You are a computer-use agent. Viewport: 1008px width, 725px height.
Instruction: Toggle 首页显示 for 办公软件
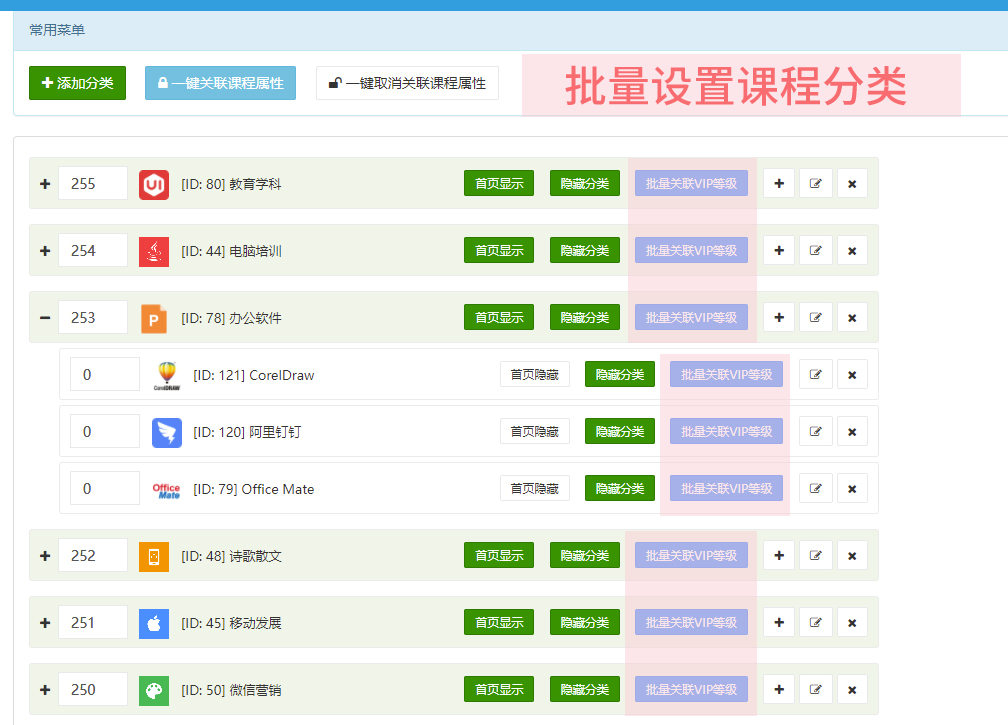coord(499,317)
